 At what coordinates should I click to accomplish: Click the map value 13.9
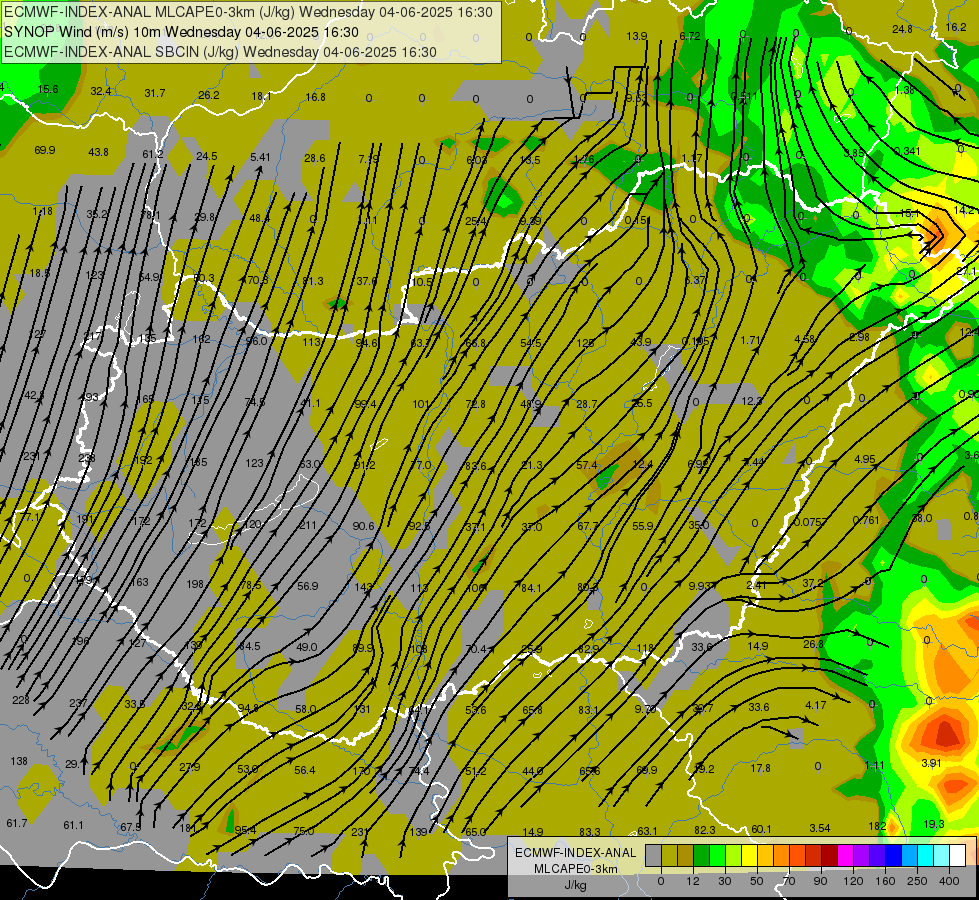tap(636, 37)
